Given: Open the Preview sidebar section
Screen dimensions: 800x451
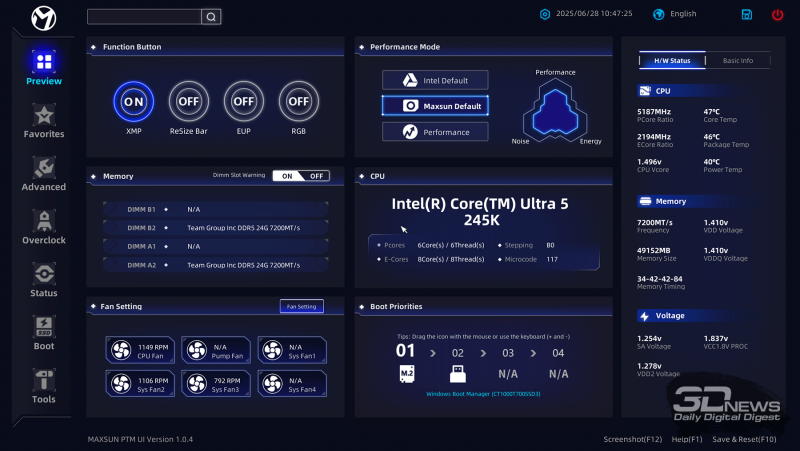Looking at the screenshot, I should tap(44, 67).
